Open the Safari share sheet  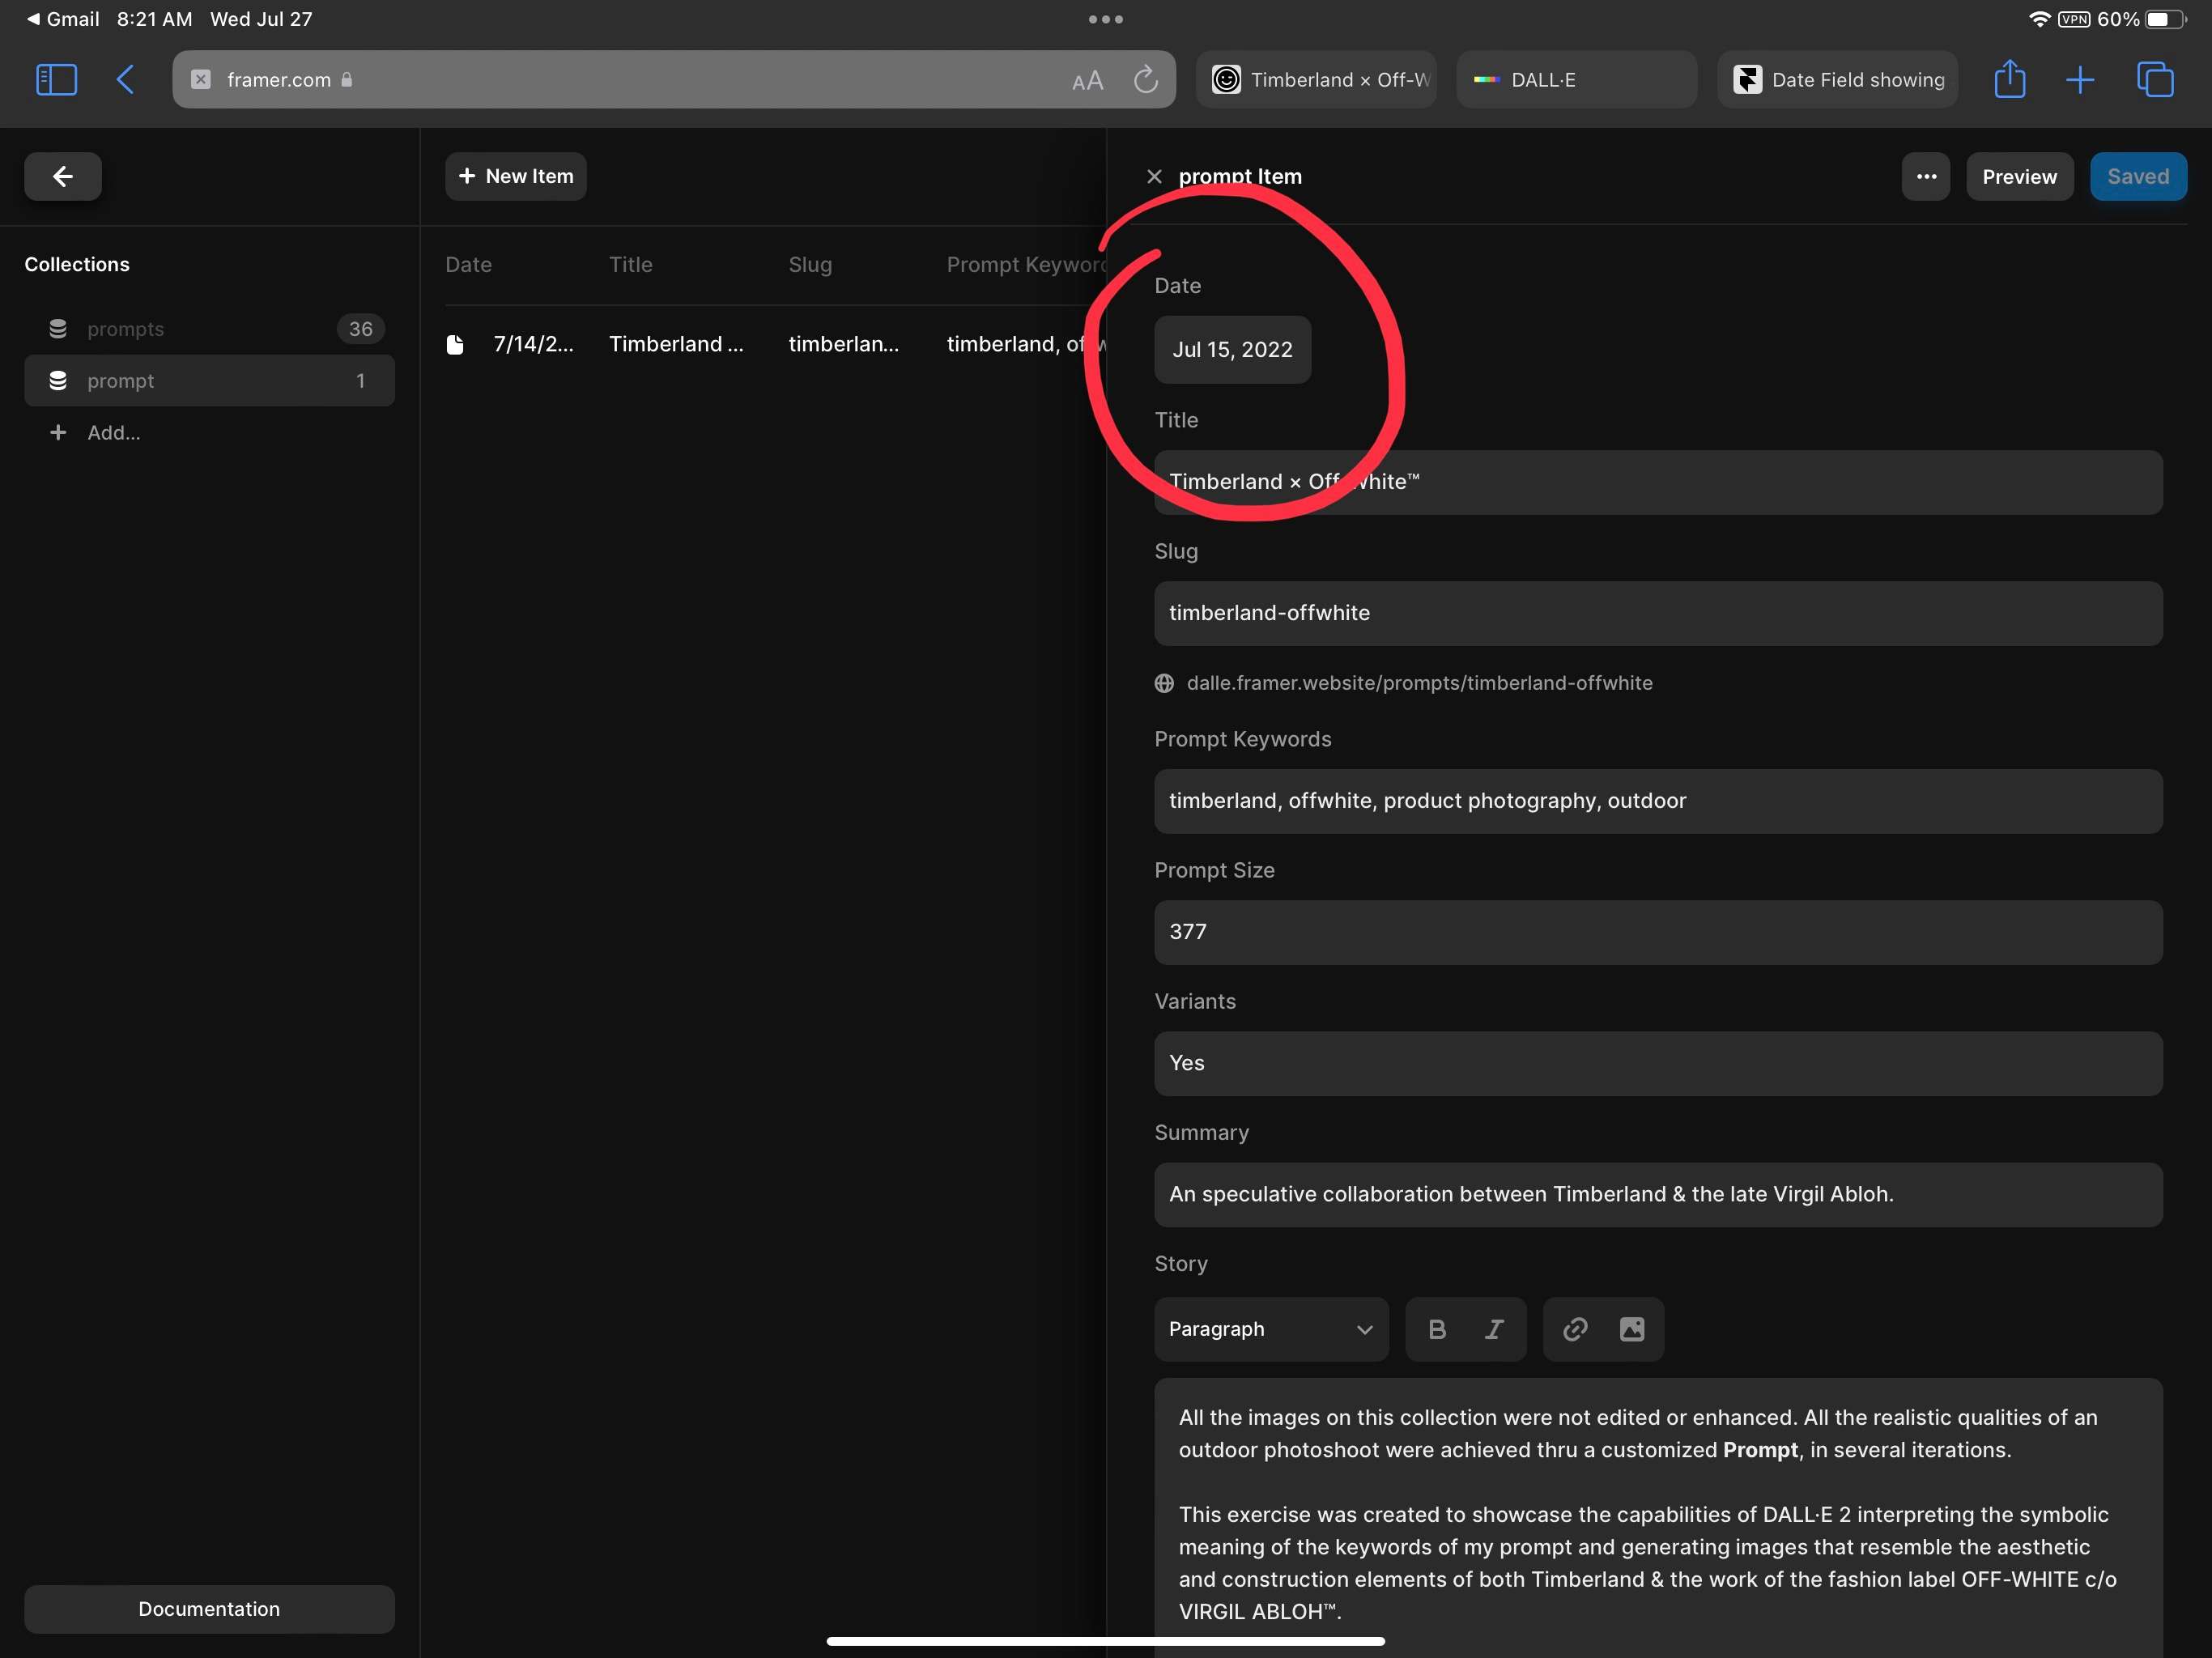point(2010,79)
